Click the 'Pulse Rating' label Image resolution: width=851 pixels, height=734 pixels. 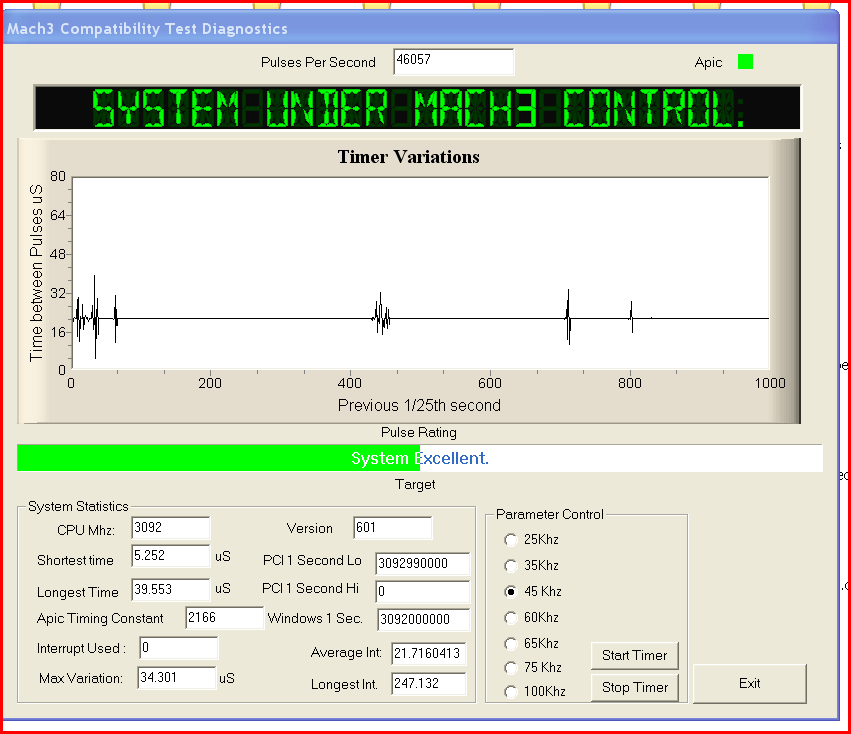(x=418, y=433)
